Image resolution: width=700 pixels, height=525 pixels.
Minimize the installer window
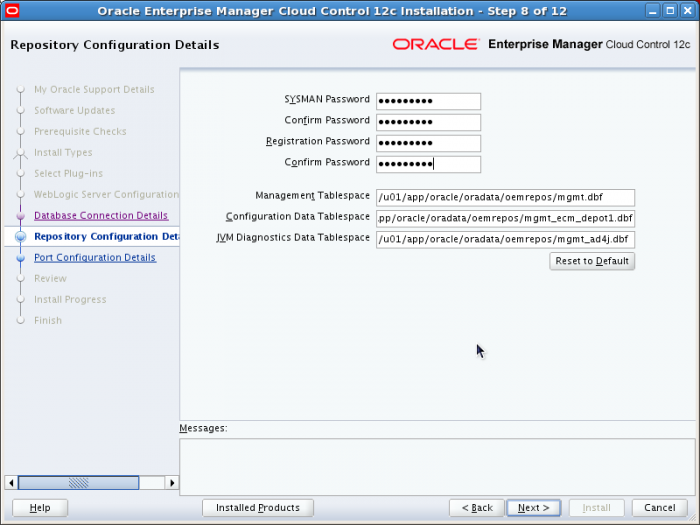(653, 11)
